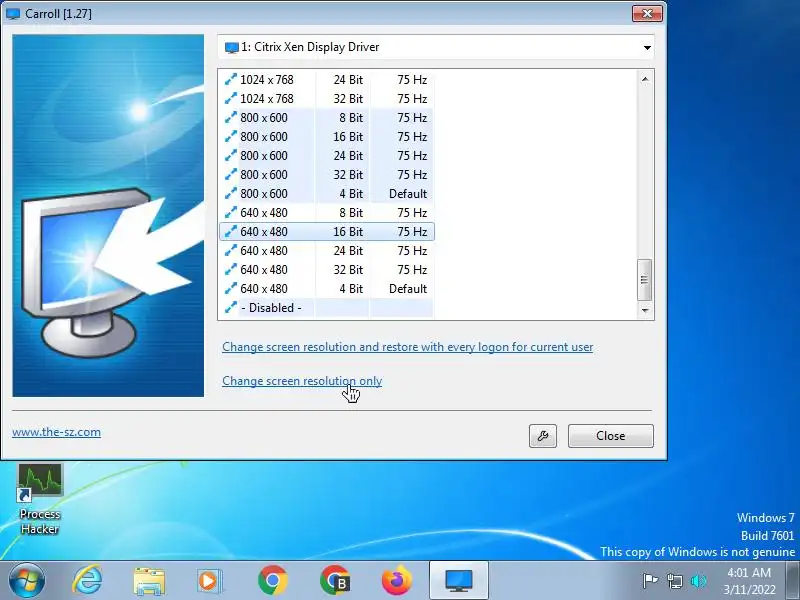Launch Internet Explorer from the taskbar
The height and width of the screenshot is (600, 800).
87,580
